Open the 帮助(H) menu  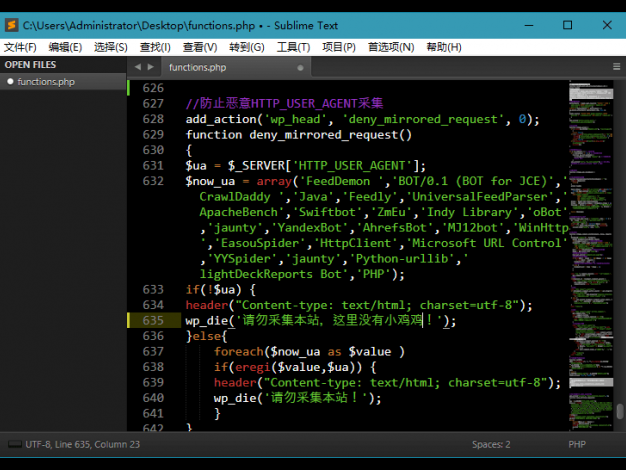coord(444,47)
